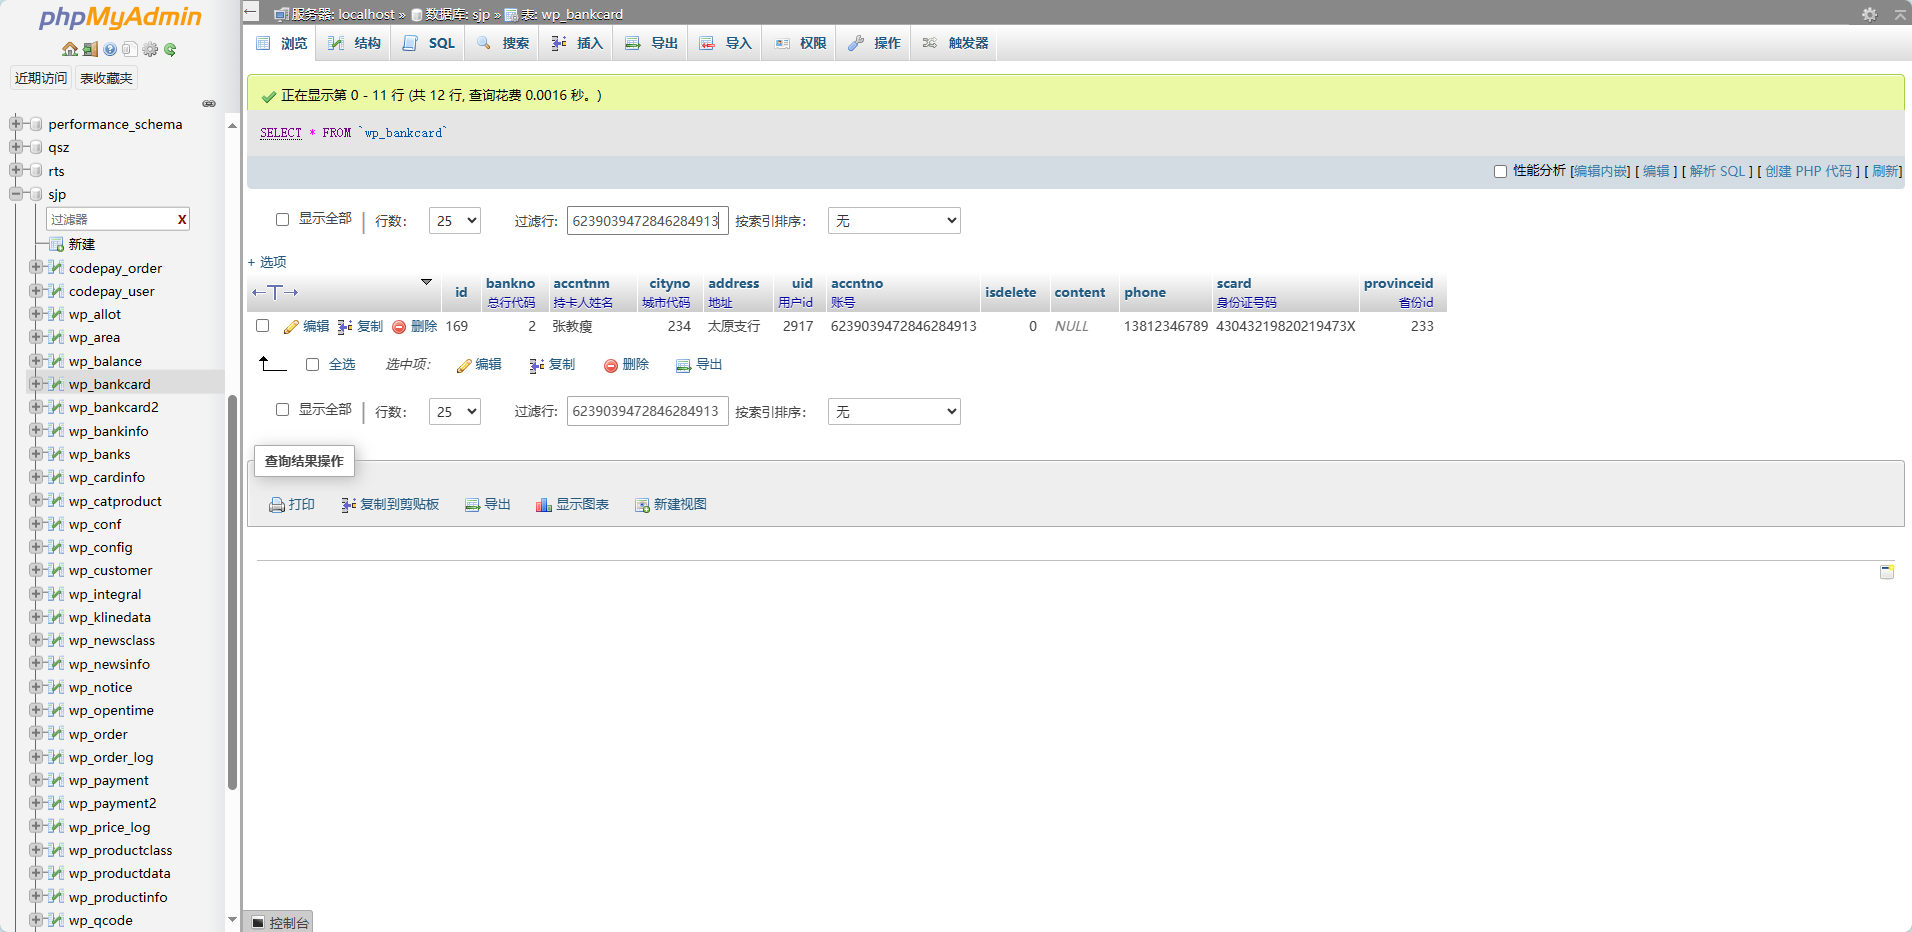Click the top filter rows input field
This screenshot has height=932, width=1912.
pos(646,221)
